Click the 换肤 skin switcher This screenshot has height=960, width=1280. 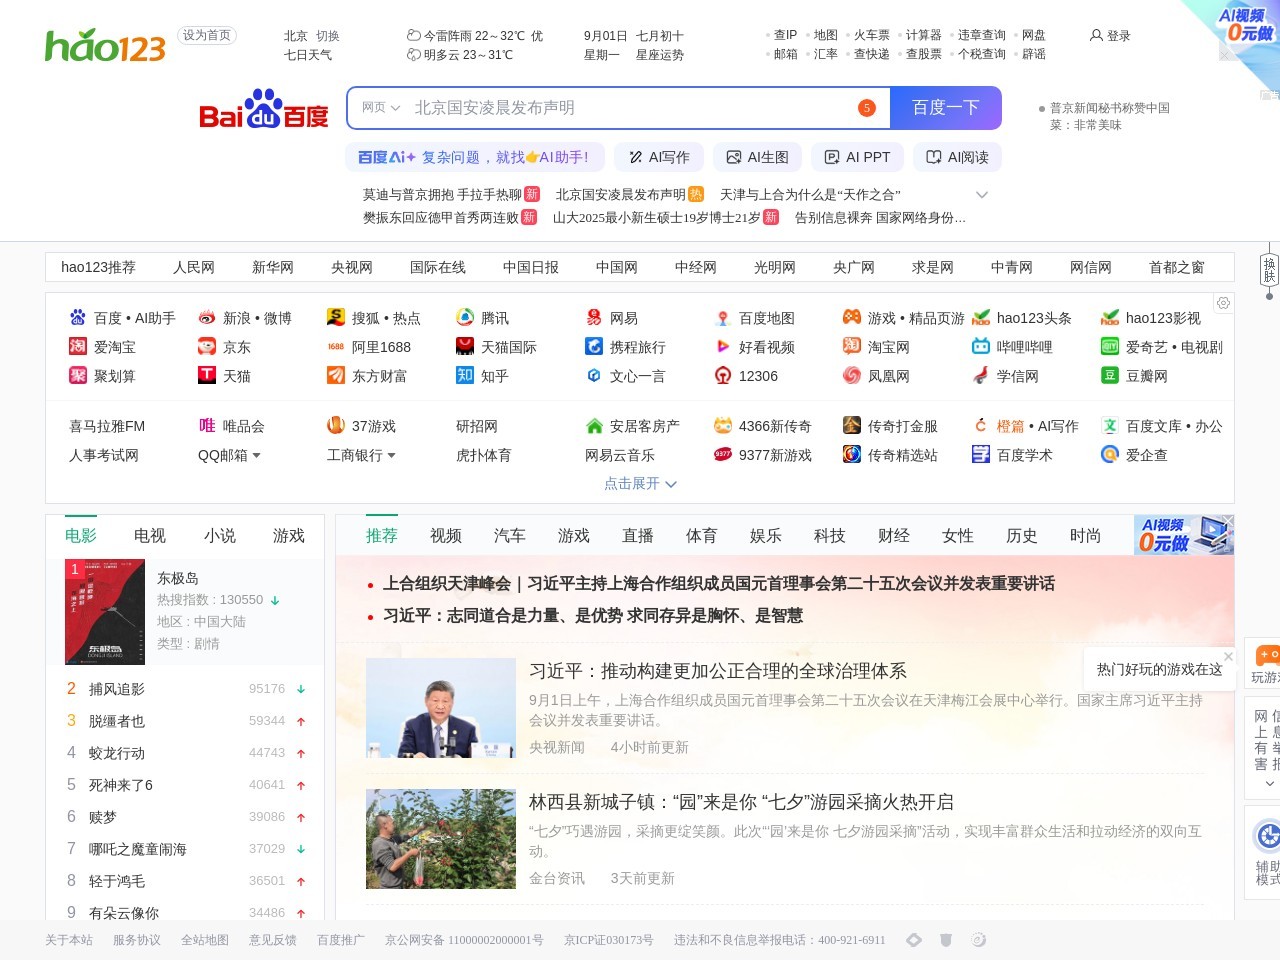pyautogui.click(x=1269, y=270)
